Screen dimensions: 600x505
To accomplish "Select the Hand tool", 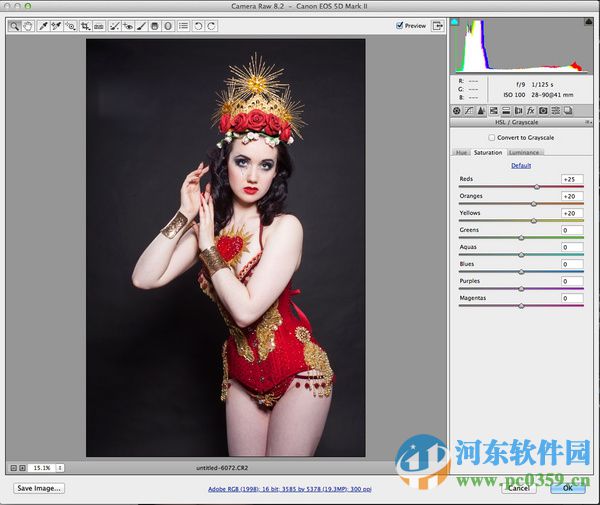I will (28, 26).
